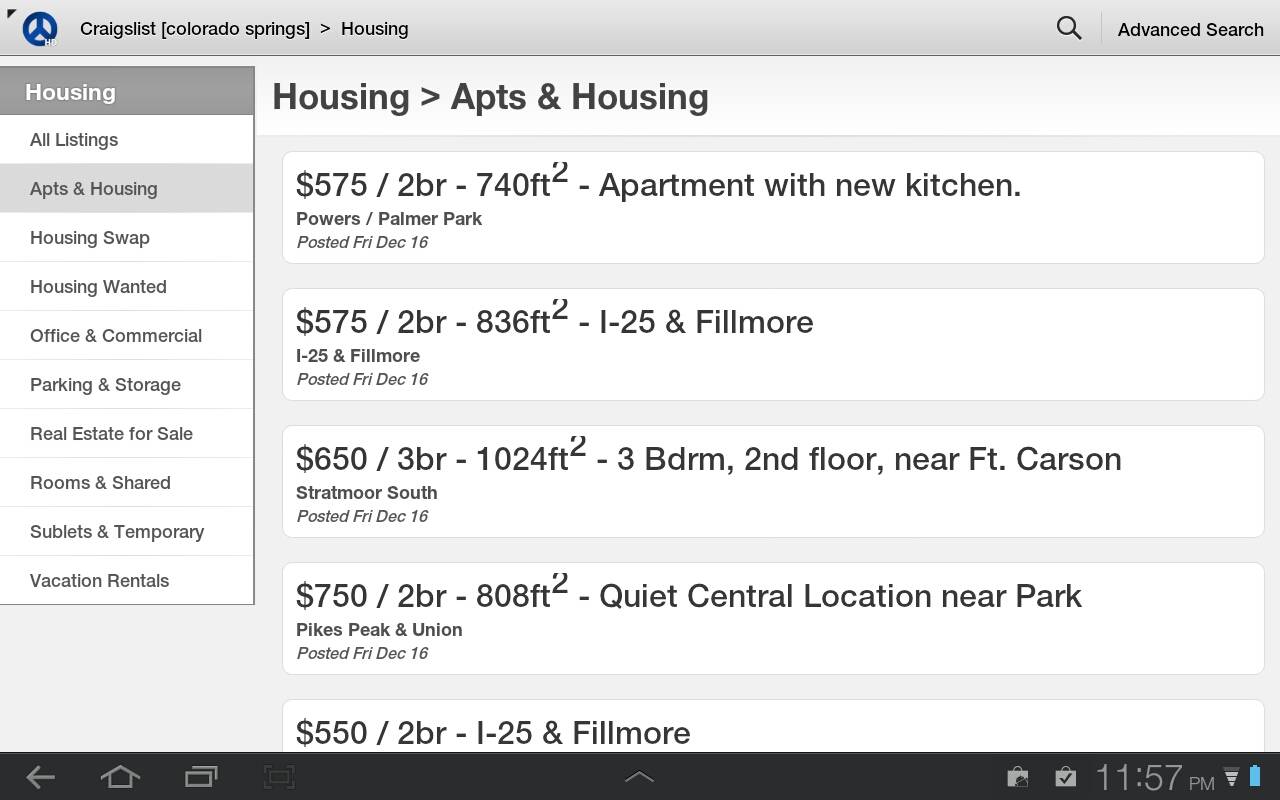Open $575 Apartment with new kitchen listing
Image resolution: width=1280 pixels, height=800 pixels.
click(x=773, y=208)
